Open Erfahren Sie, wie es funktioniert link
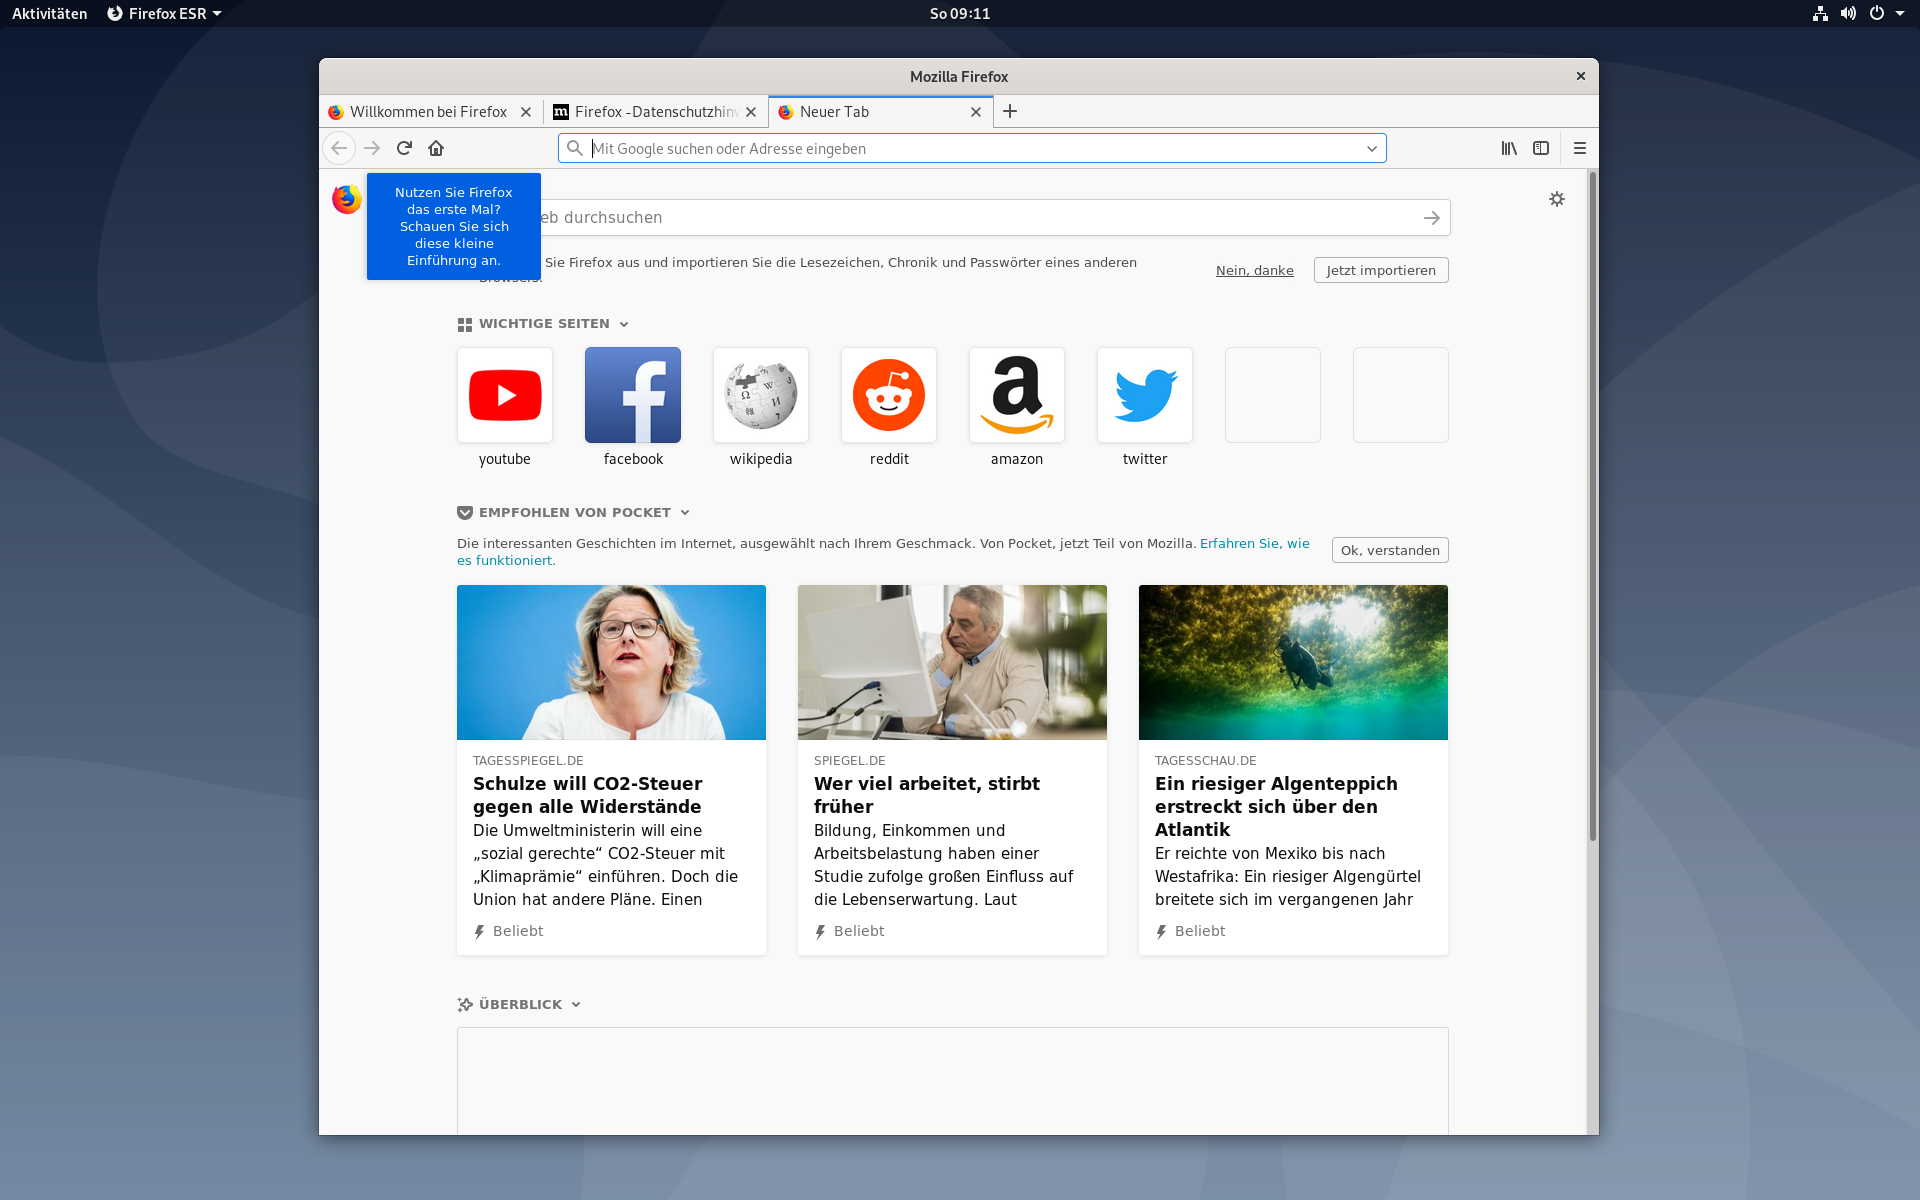Image resolution: width=1920 pixels, height=1200 pixels. 1255,543
